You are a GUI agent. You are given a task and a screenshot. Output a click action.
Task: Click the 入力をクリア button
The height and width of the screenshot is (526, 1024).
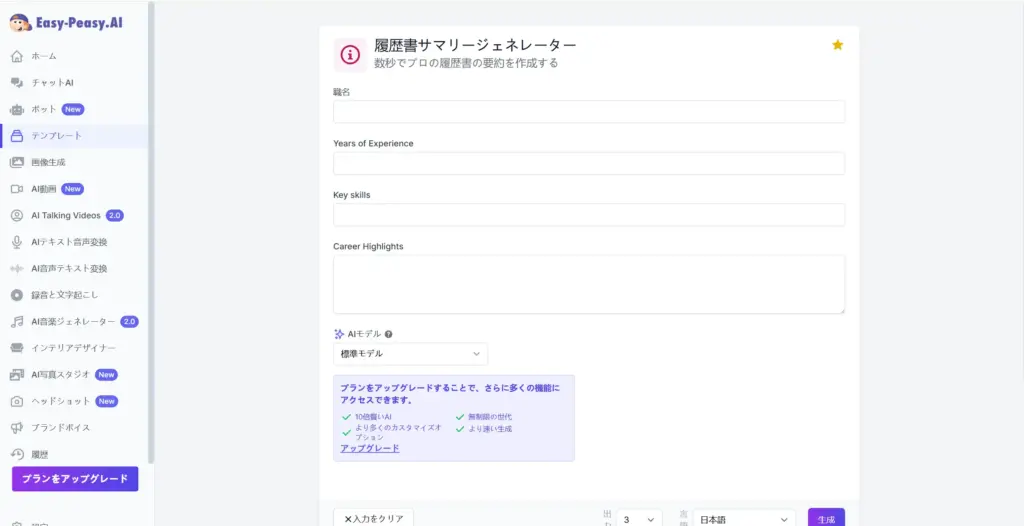point(373,518)
